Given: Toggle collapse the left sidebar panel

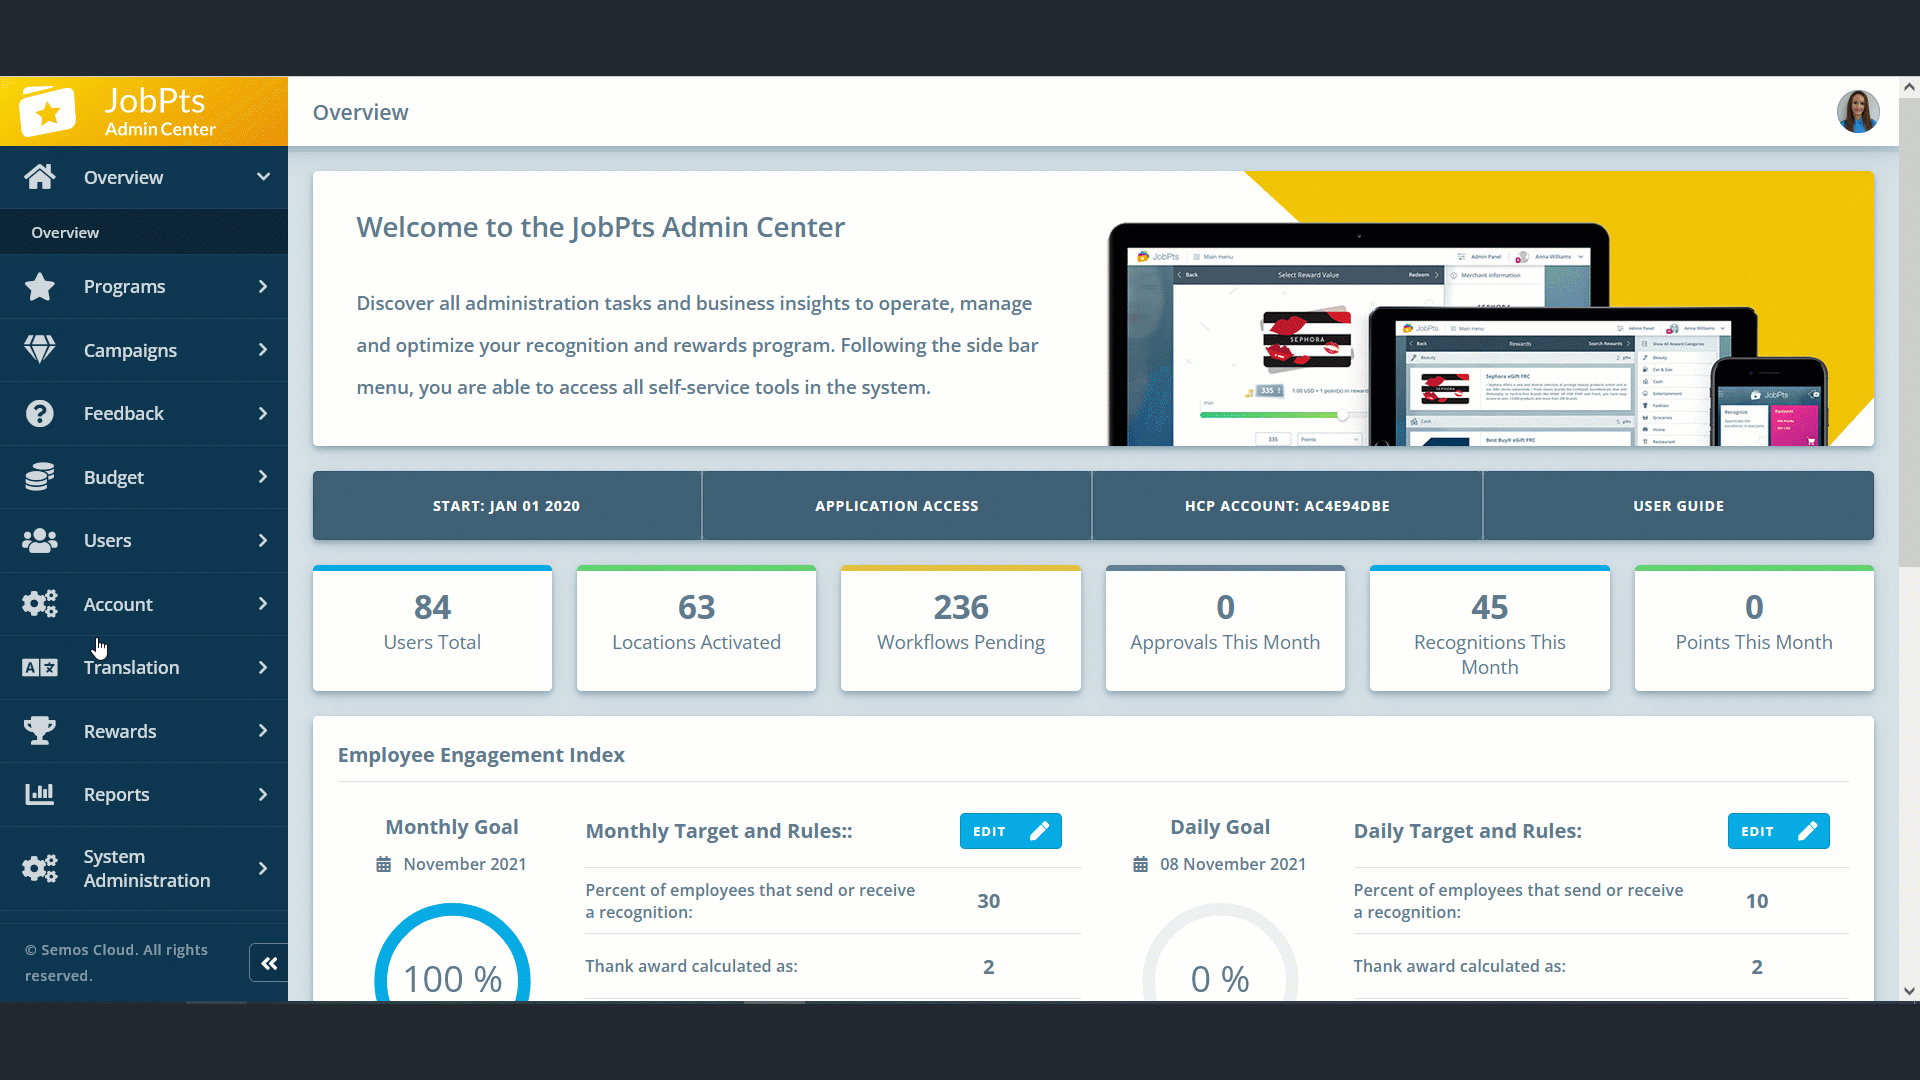Looking at the screenshot, I should click(x=269, y=964).
